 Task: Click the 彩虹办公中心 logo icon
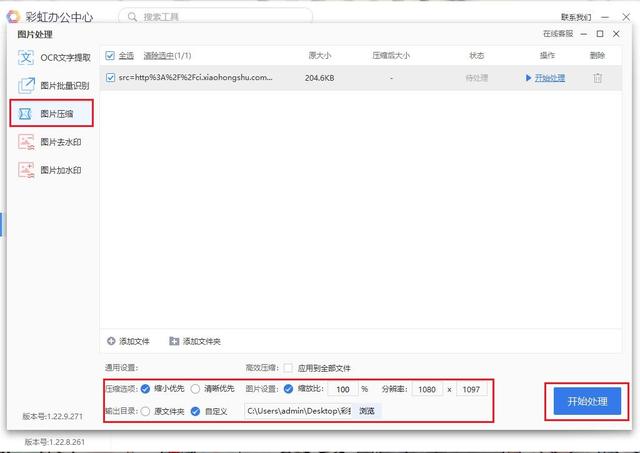tap(13, 17)
